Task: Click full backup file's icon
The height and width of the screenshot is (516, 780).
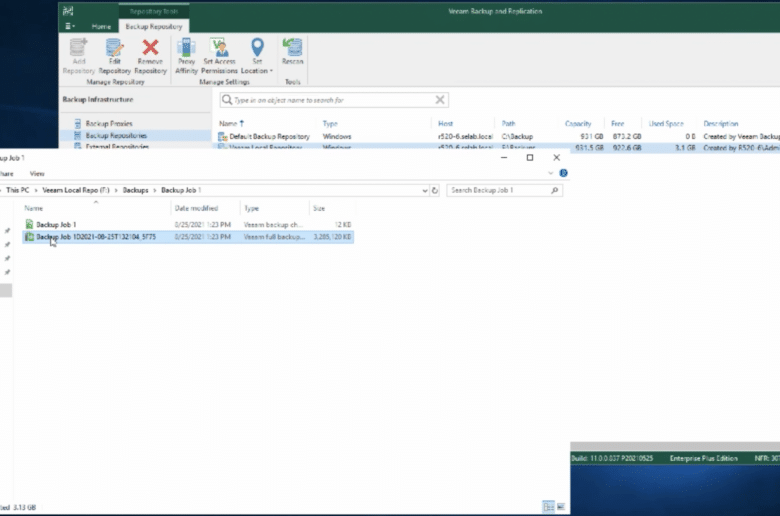Action: [x=29, y=237]
